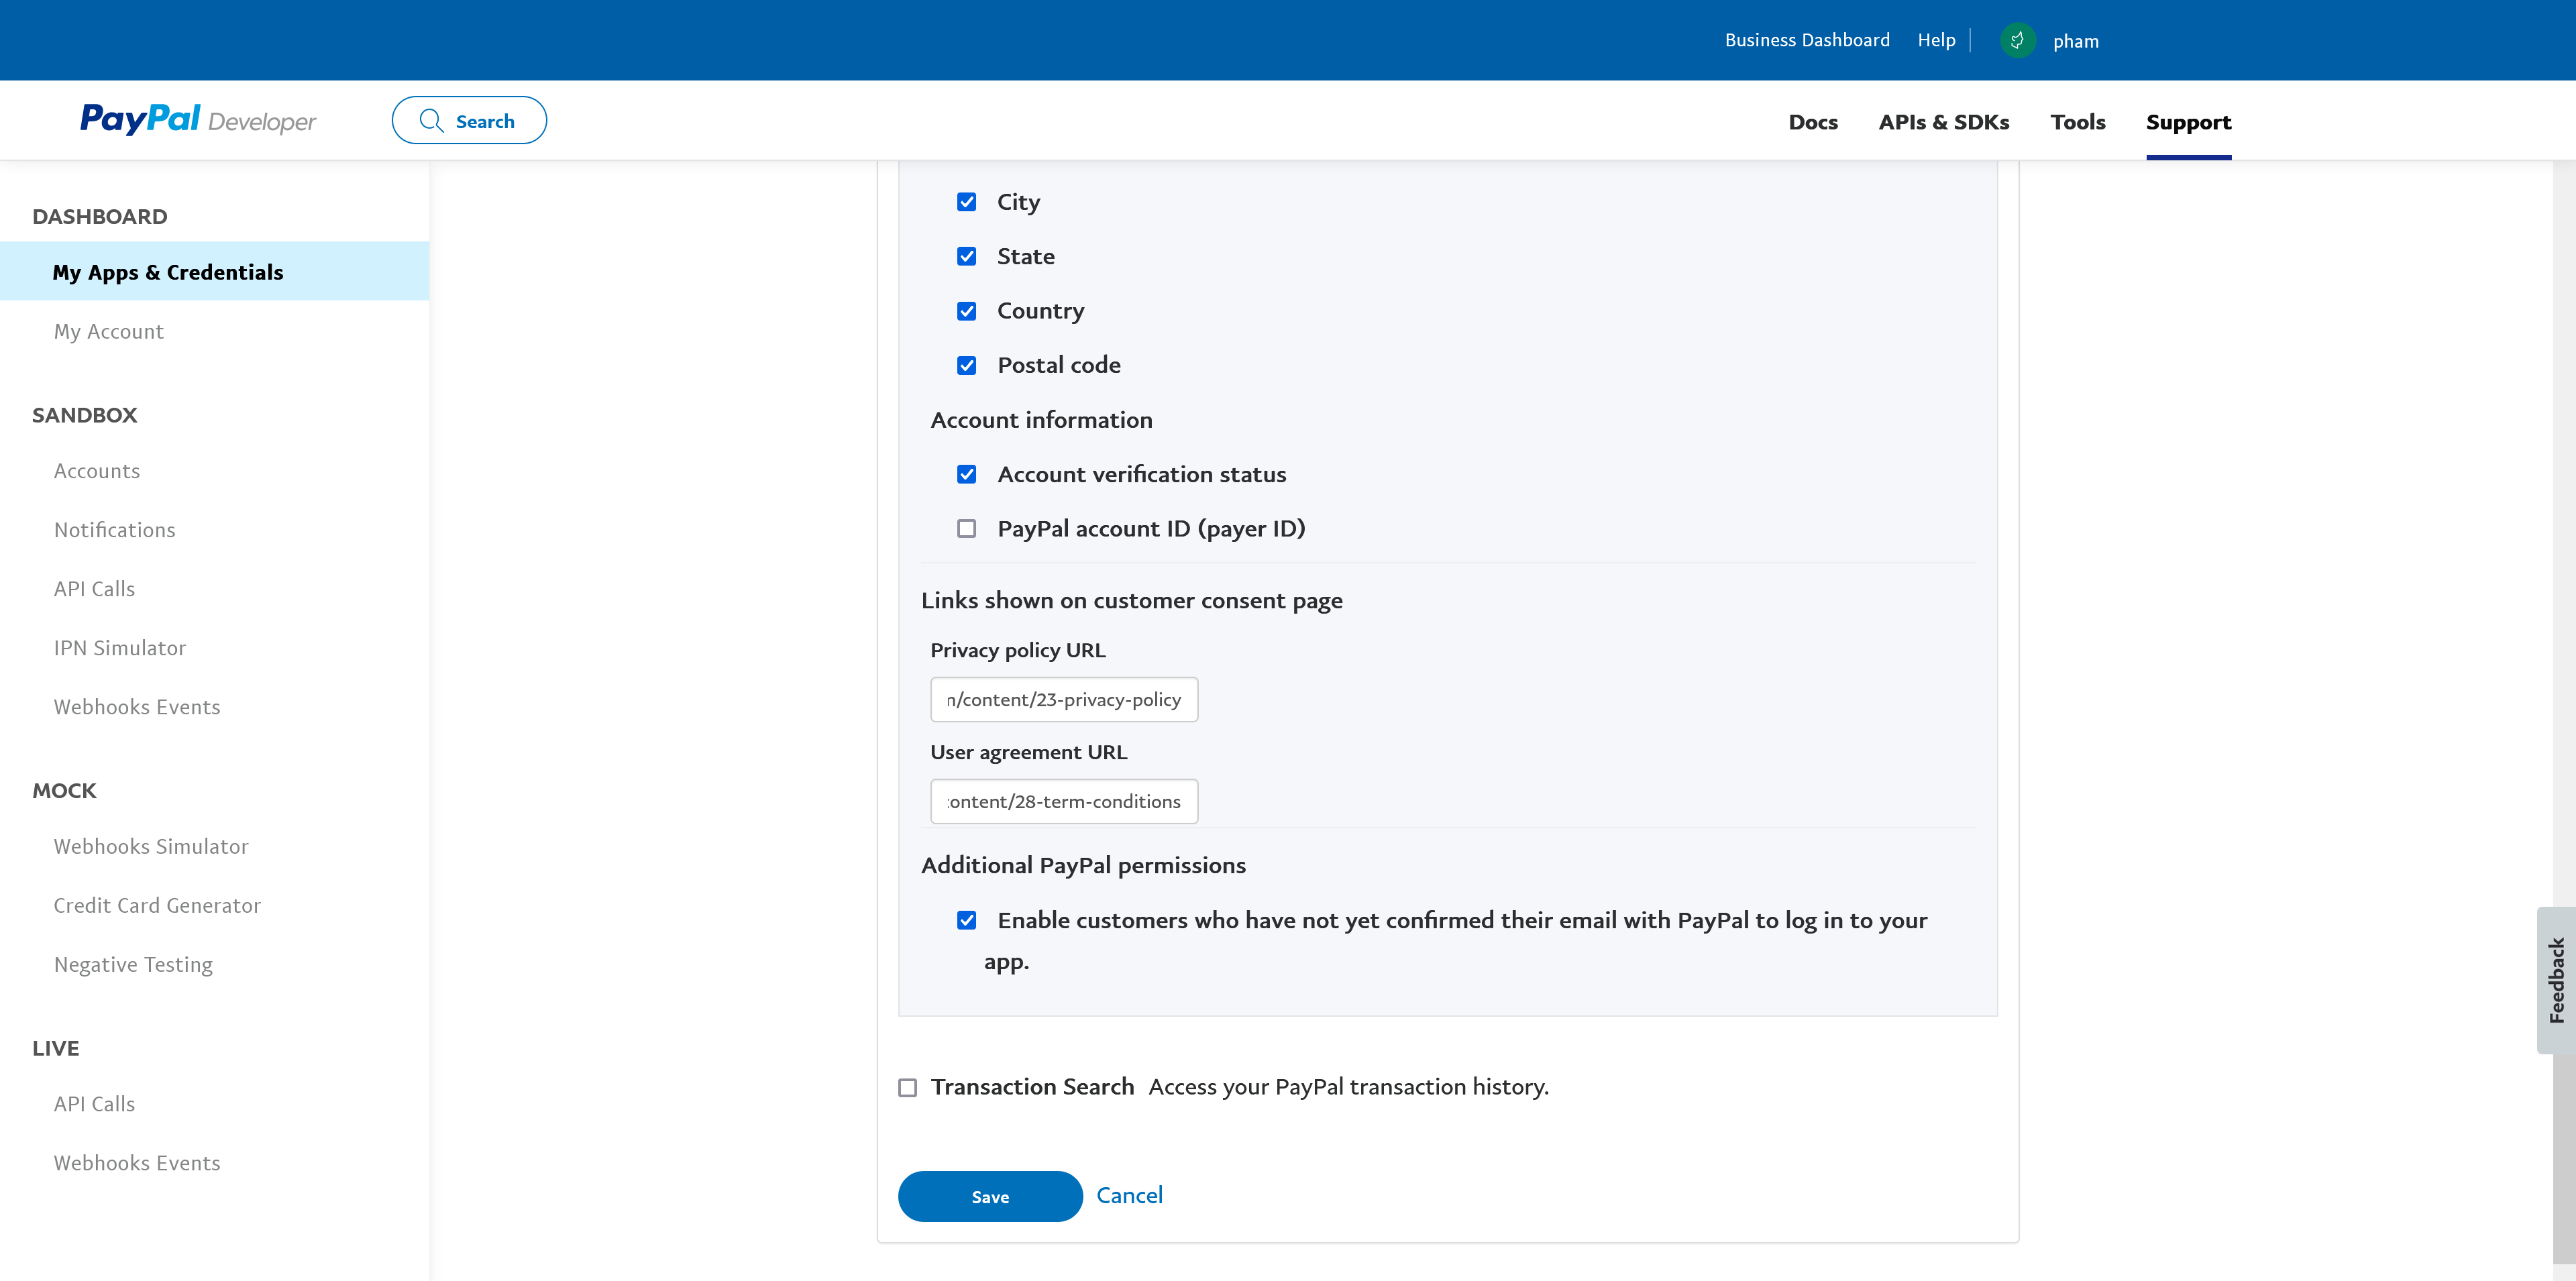Click the DASHBOARD section heading
Image resolution: width=2576 pixels, height=1281 pixels.
pyautogui.click(x=99, y=216)
